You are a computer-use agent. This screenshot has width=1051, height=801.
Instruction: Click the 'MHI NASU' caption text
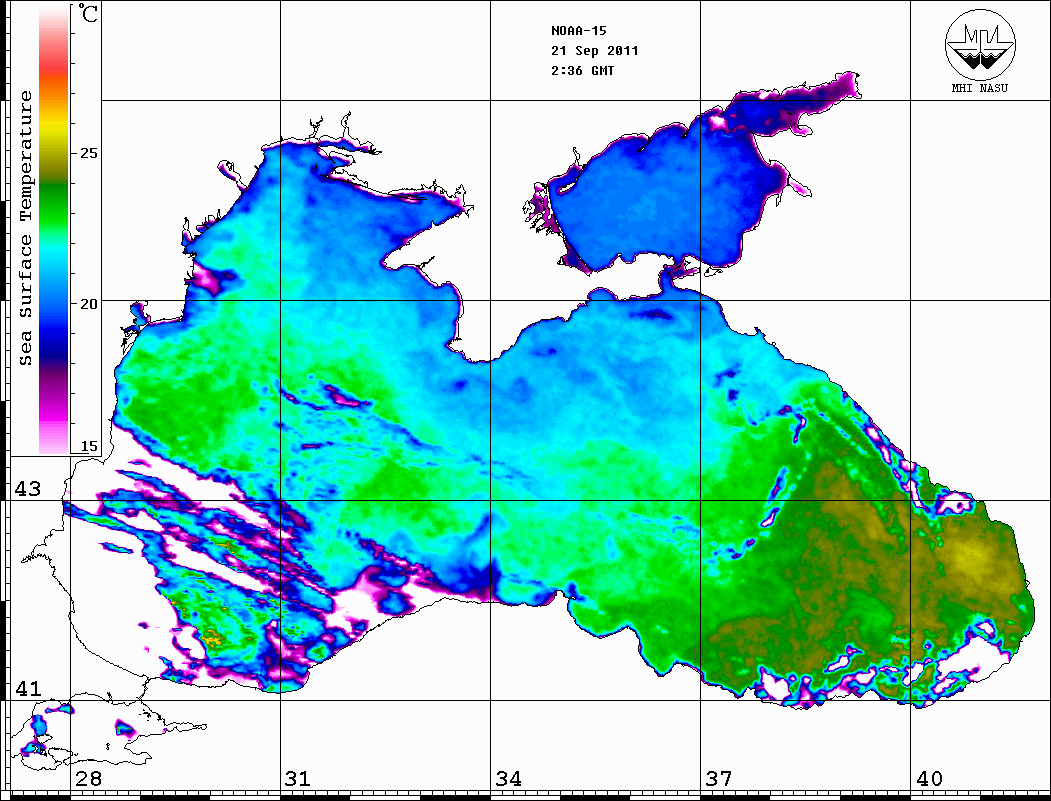tap(980, 88)
